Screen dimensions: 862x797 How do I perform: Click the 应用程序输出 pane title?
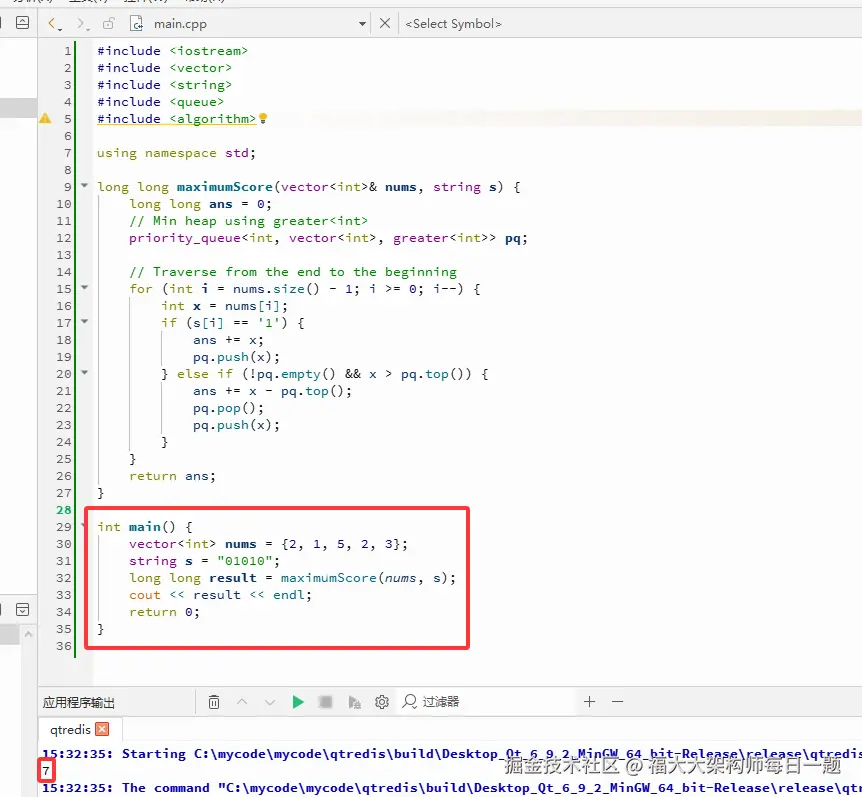[x=79, y=702]
